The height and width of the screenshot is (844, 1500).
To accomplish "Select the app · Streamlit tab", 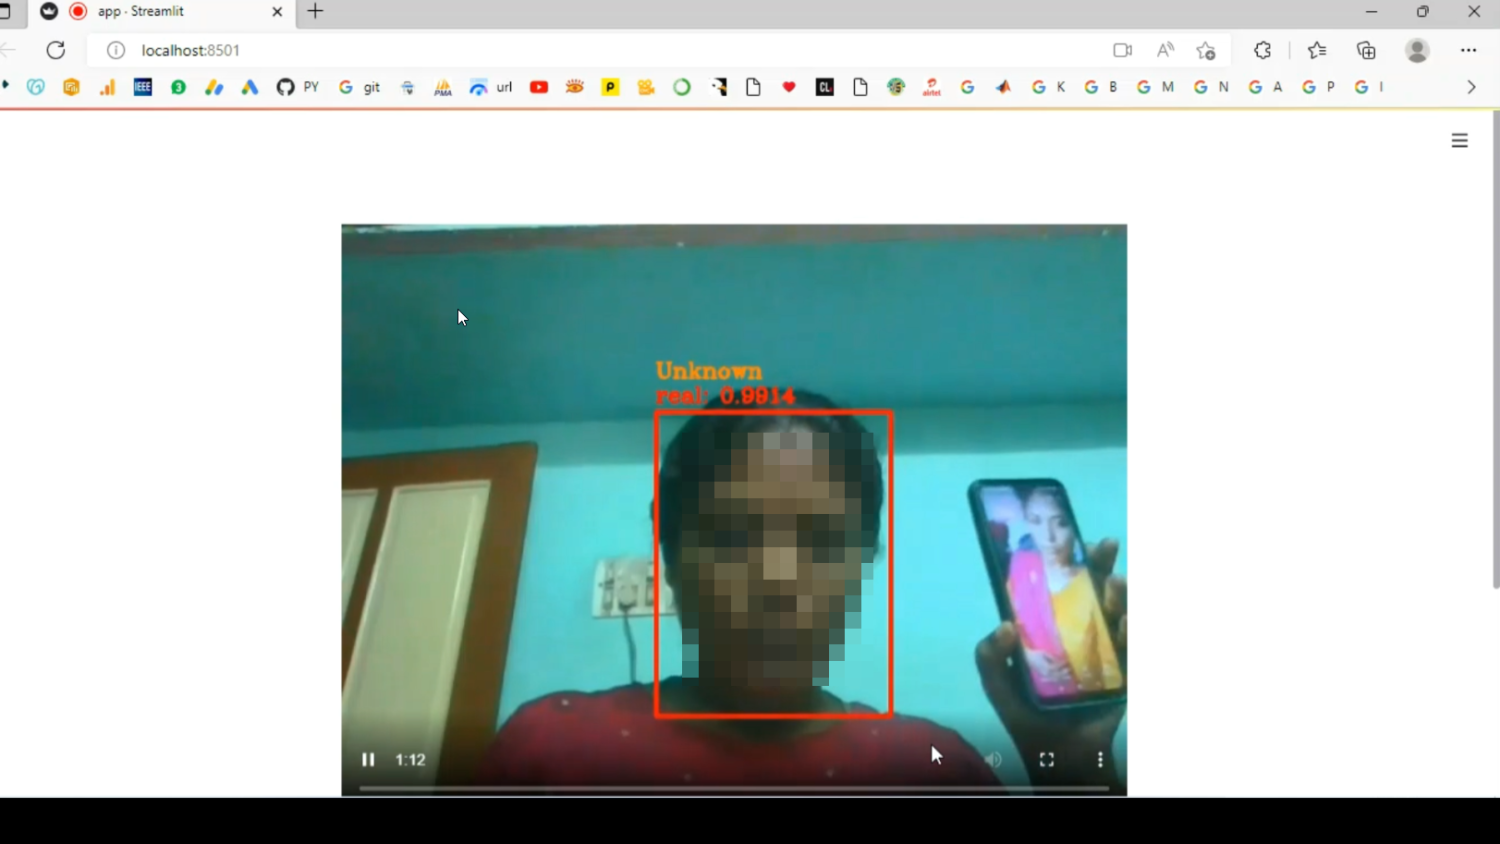I will tap(160, 12).
